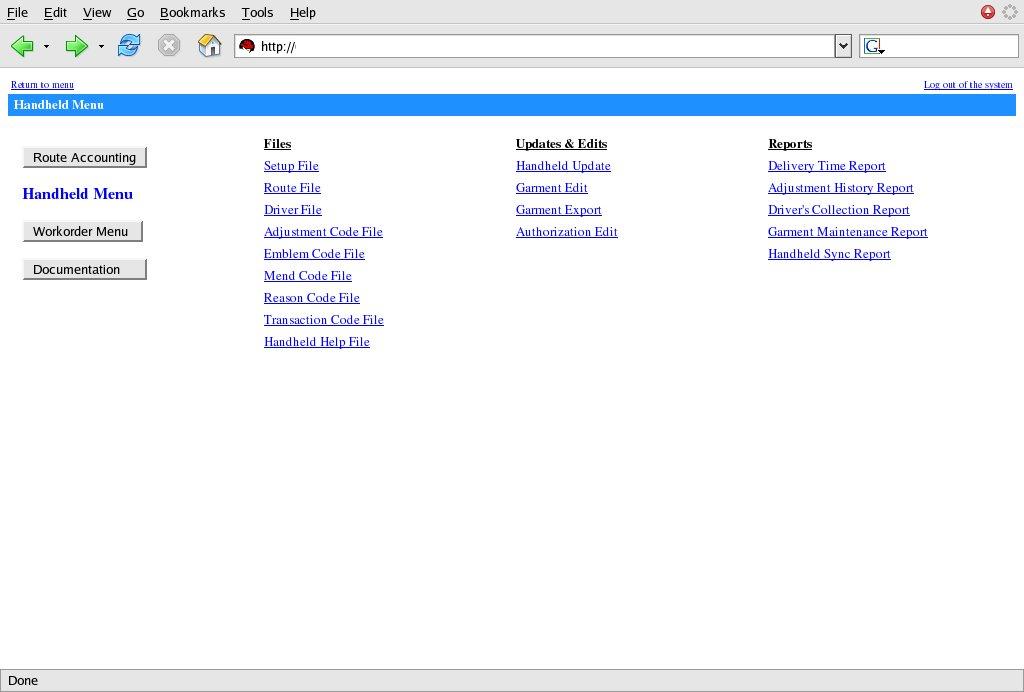Open the forward history dropdown arrow
The width and height of the screenshot is (1024, 692).
coord(101,46)
